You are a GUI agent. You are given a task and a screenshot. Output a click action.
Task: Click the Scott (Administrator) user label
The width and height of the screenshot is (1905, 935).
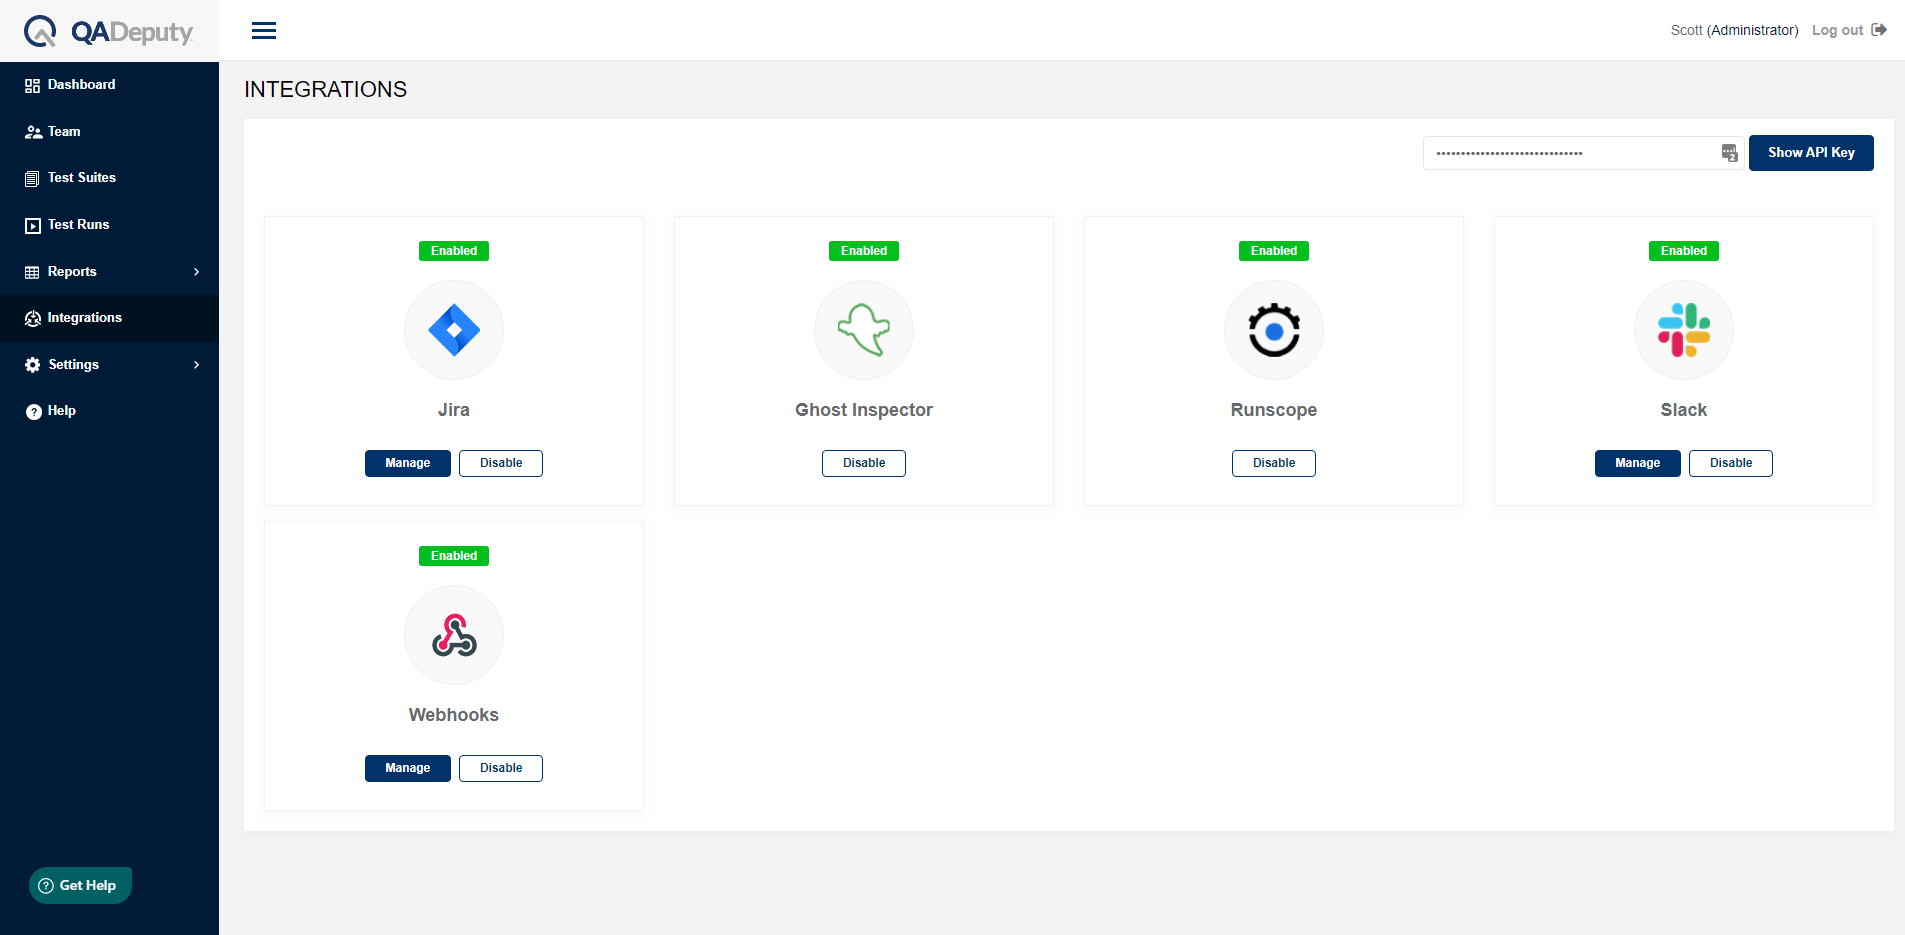pyautogui.click(x=1734, y=30)
